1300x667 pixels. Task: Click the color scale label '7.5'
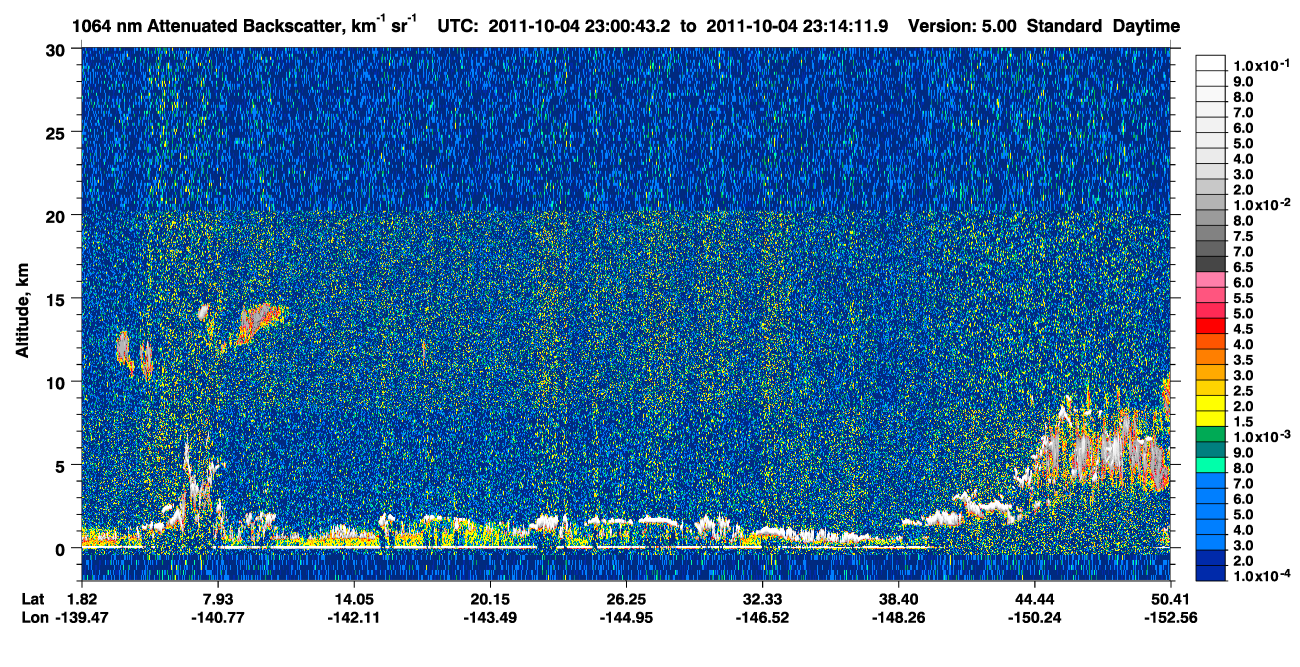(1244, 236)
